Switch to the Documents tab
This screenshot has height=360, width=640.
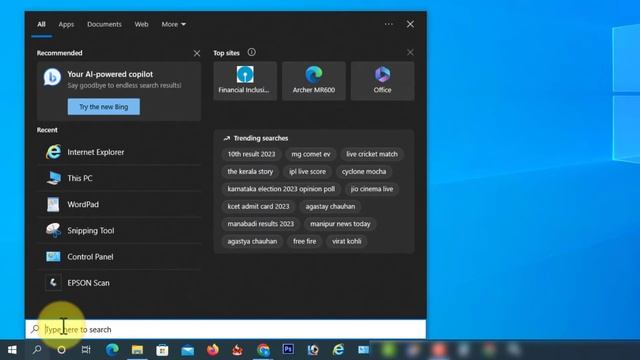click(x=104, y=24)
